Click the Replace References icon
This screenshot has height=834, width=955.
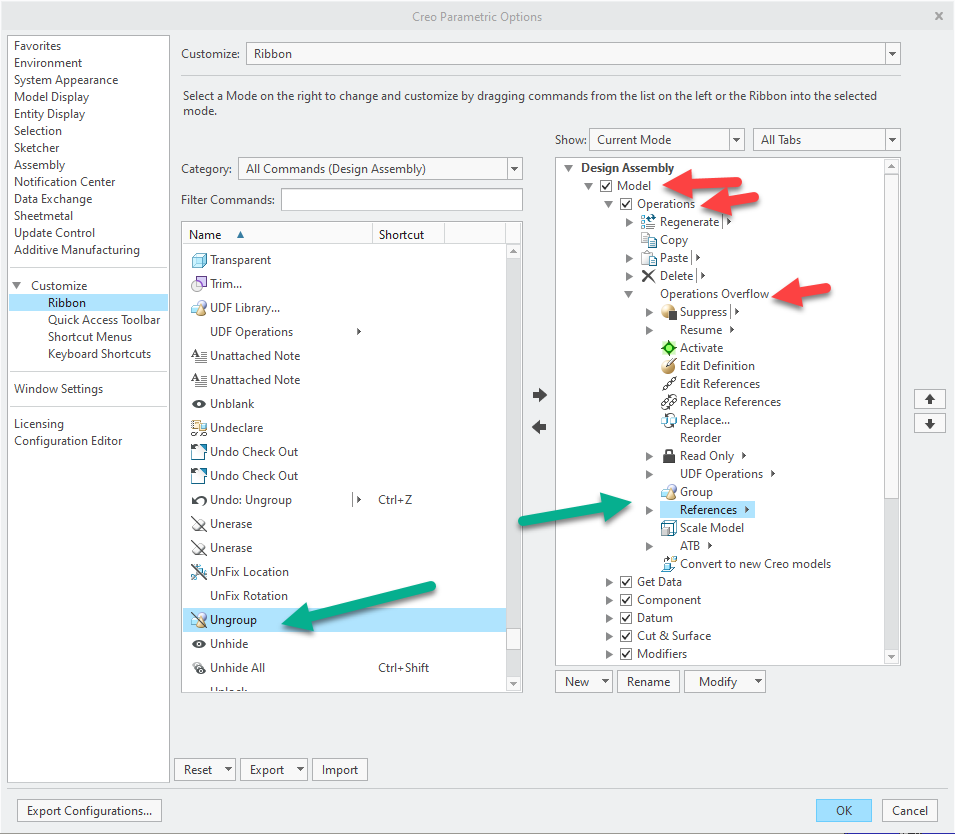(x=669, y=402)
